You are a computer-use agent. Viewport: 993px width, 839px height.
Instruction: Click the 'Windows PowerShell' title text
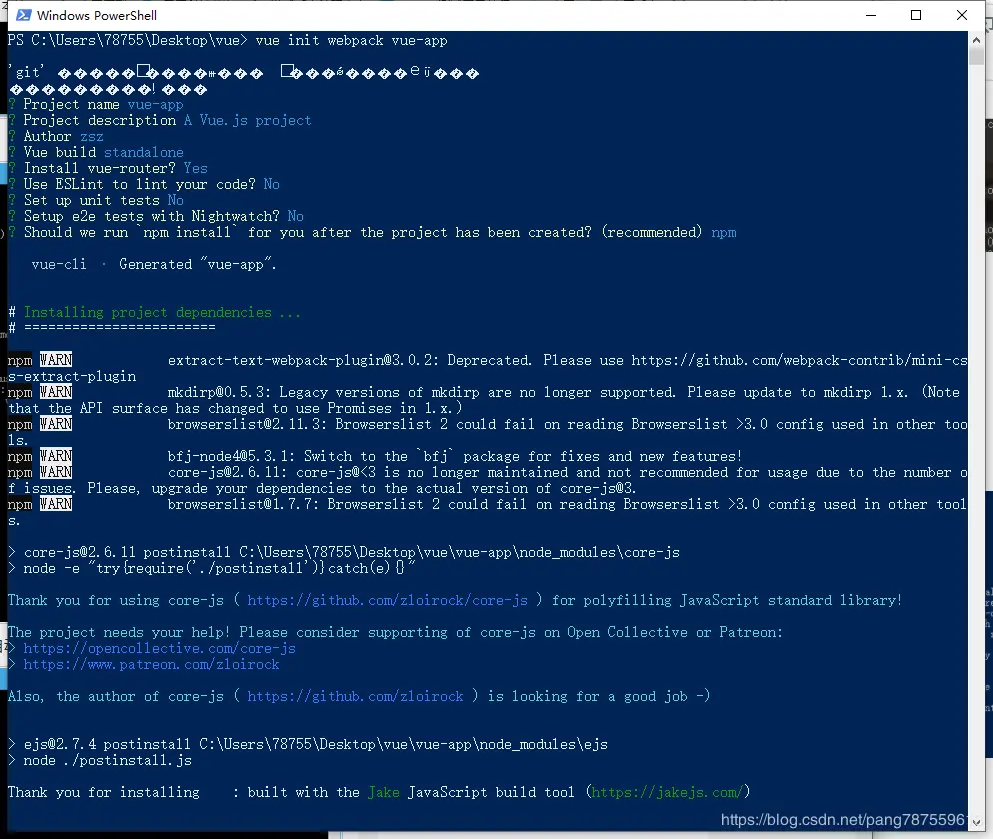pyautogui.click(x=97, y=15)
